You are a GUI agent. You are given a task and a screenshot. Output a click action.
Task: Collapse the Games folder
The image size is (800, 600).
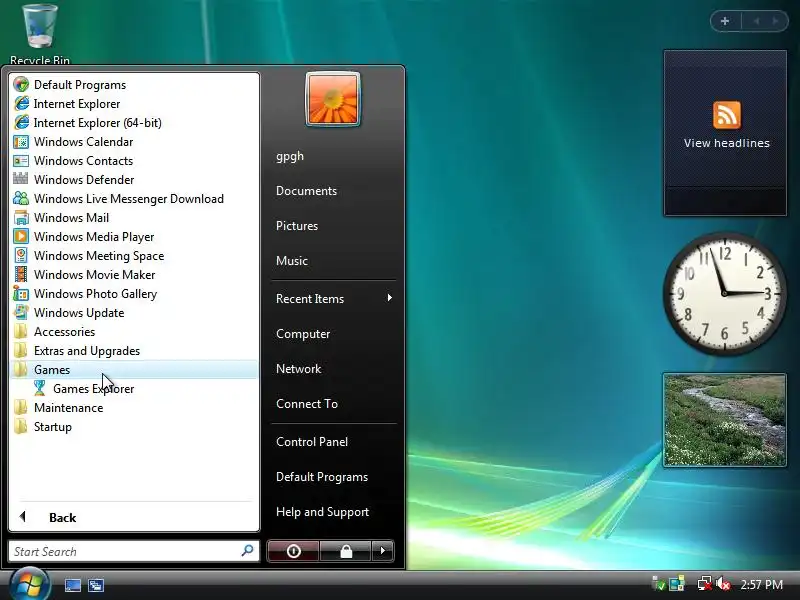click(134, 369)
